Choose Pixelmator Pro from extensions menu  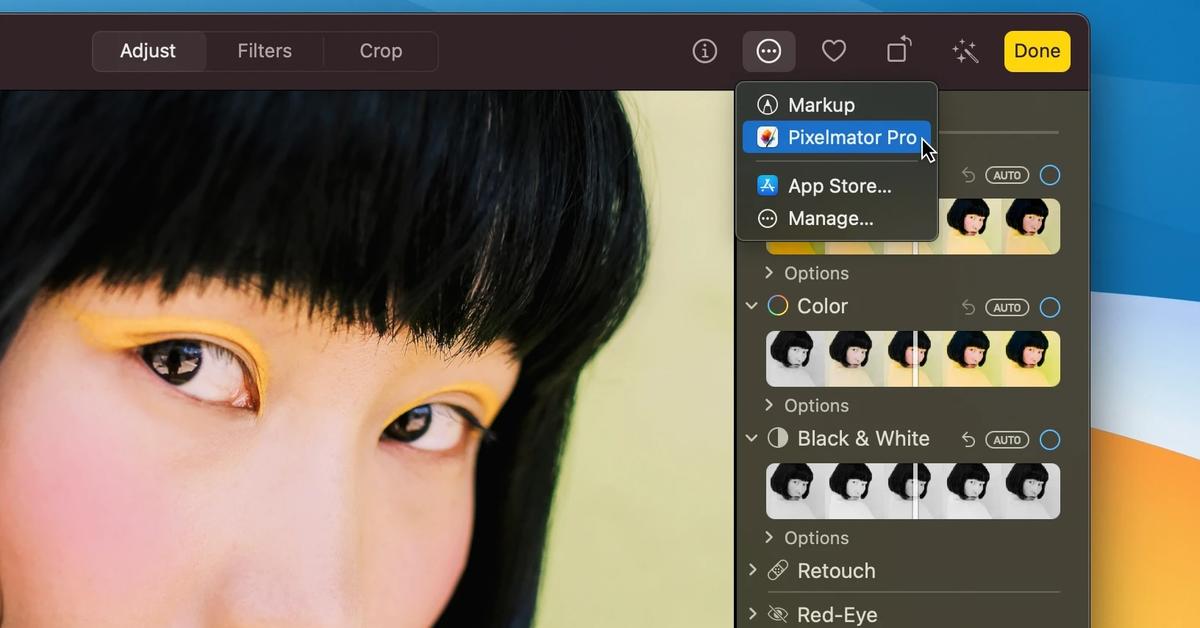coord(837,137)
